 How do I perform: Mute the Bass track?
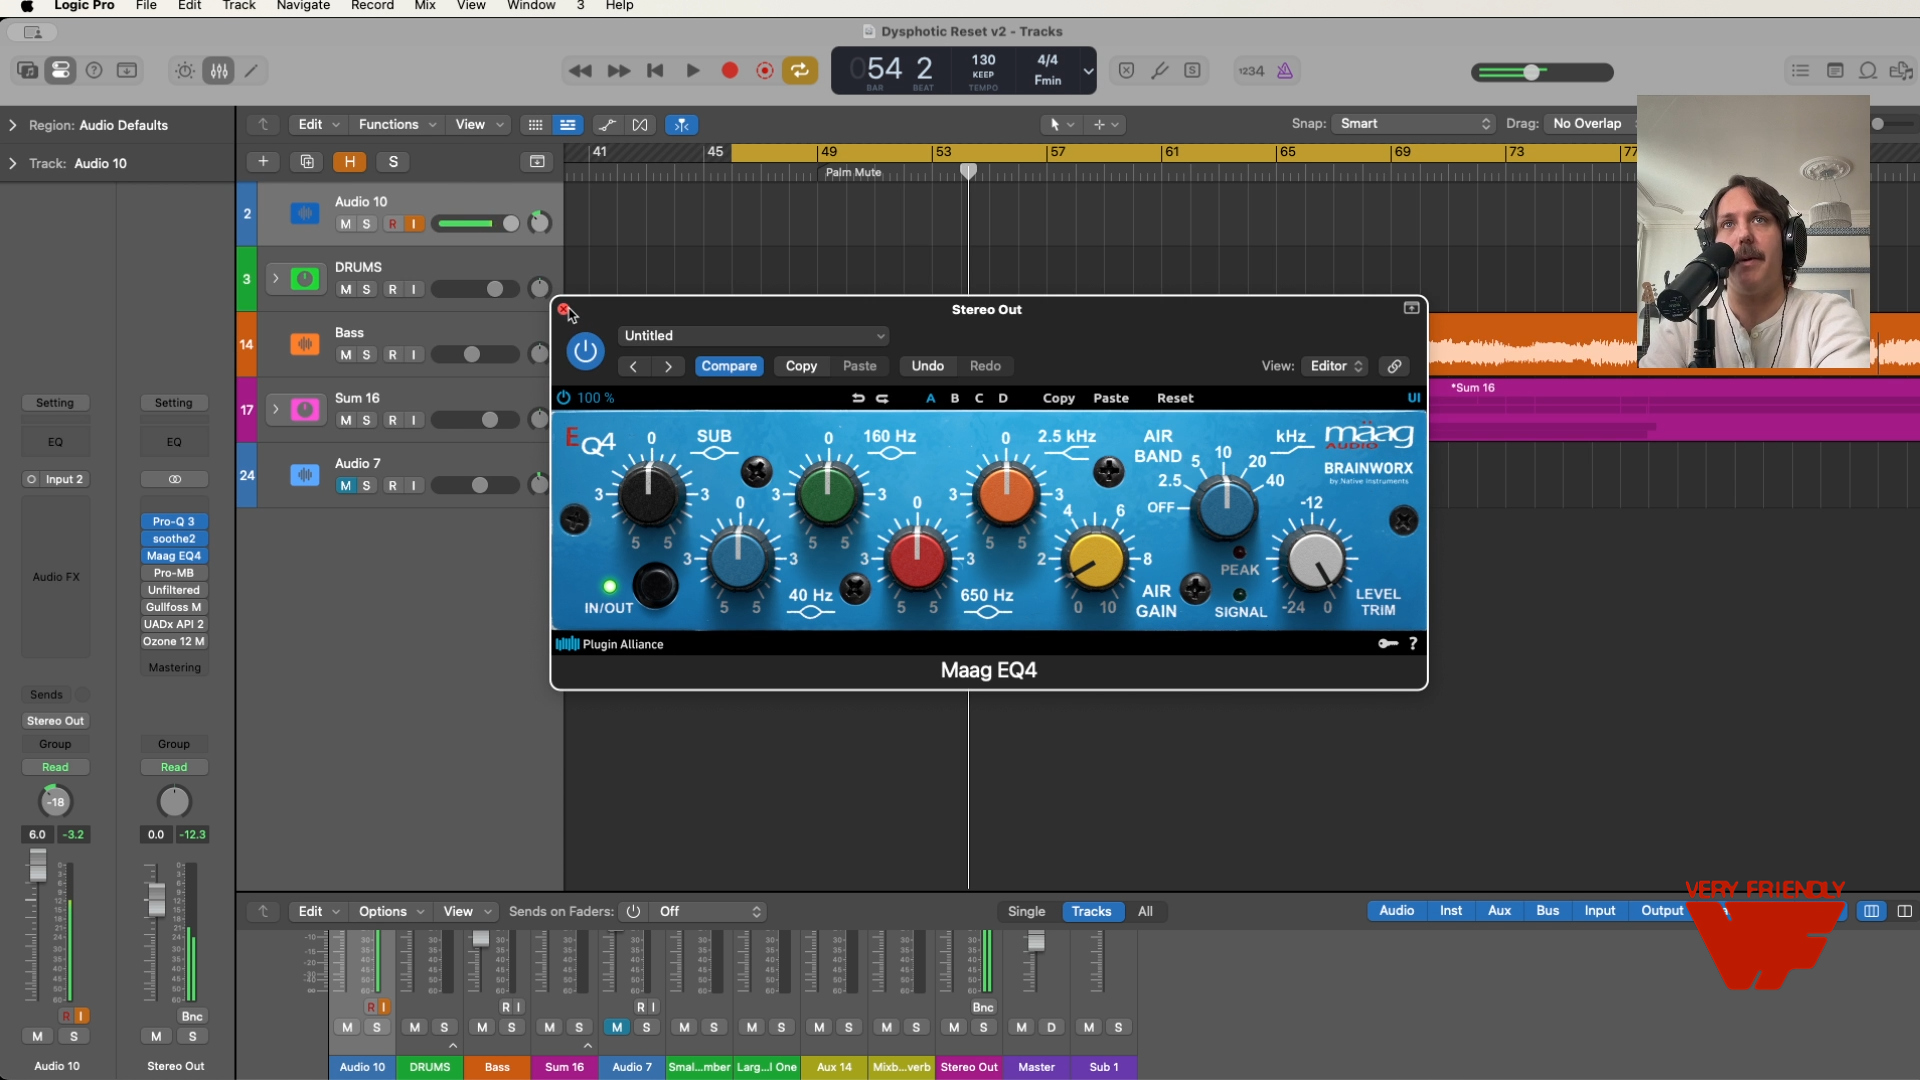(x=345, y=355)
